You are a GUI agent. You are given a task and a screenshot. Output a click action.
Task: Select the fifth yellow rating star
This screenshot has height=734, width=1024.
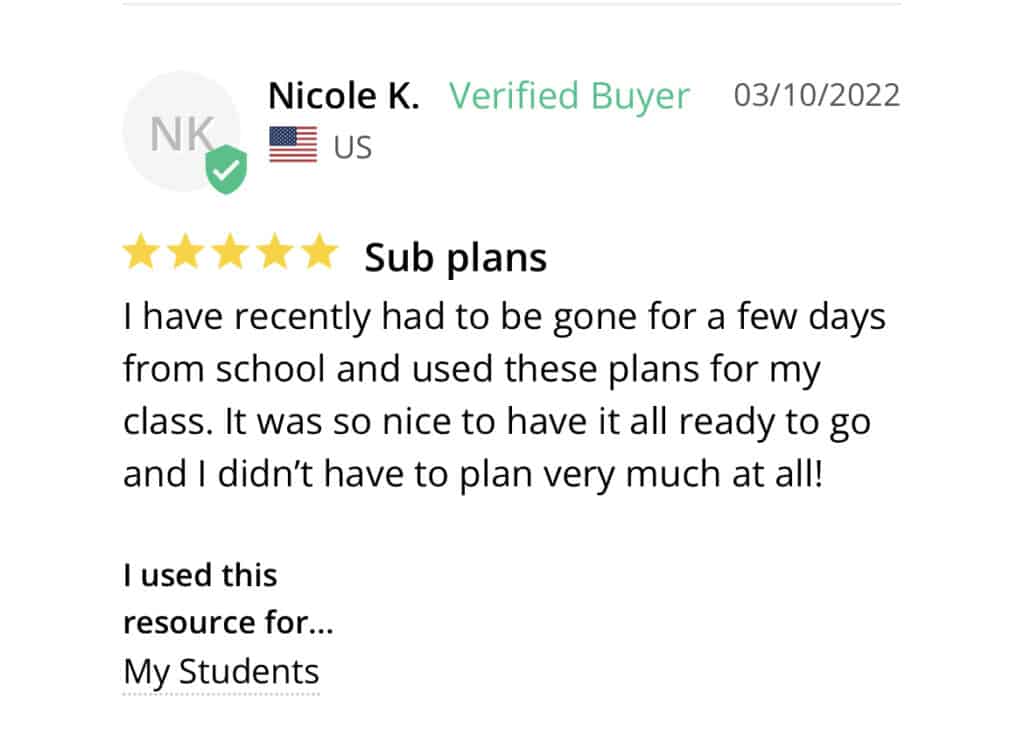(x=320, y=251)
